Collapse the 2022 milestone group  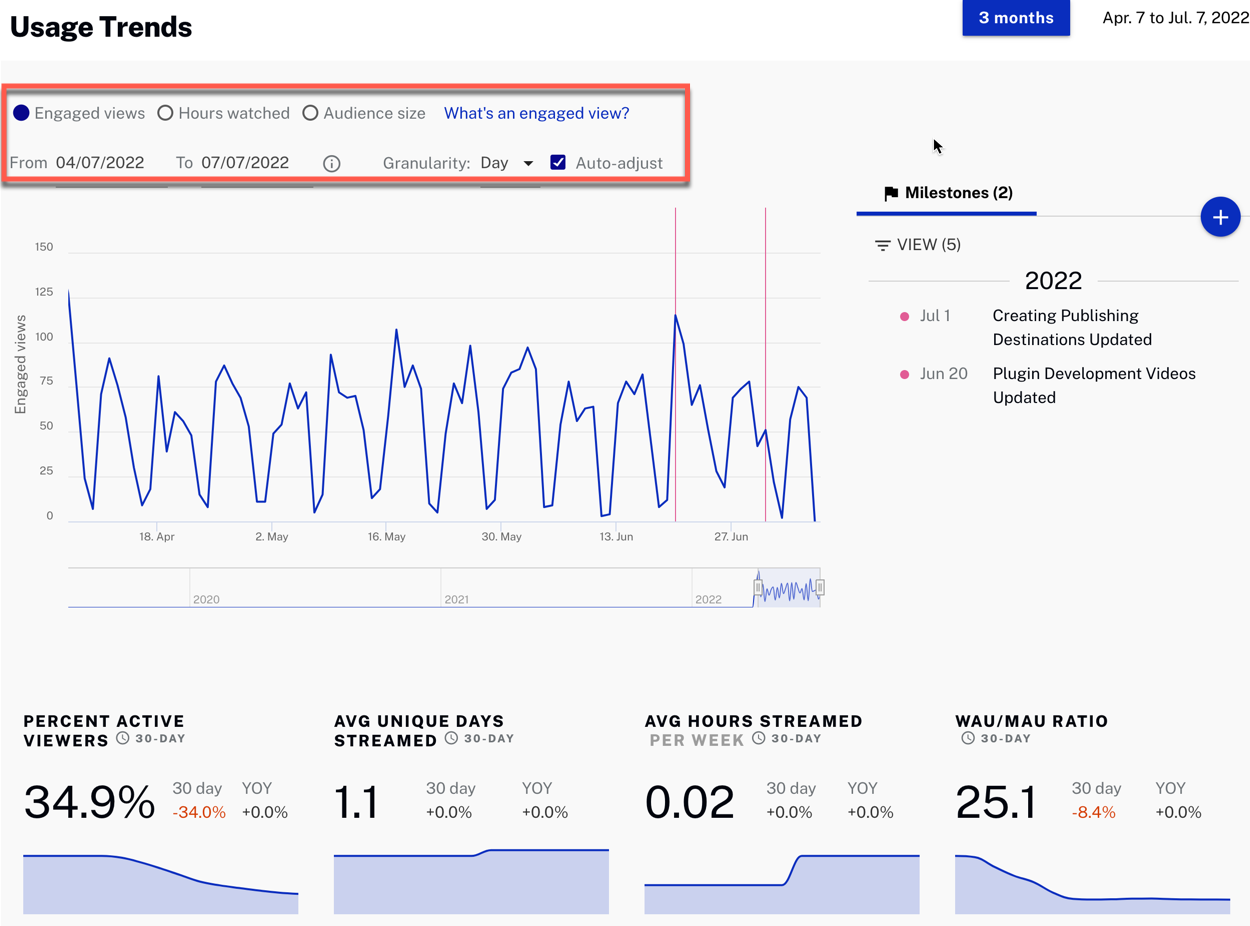(x=1053, y=281)
